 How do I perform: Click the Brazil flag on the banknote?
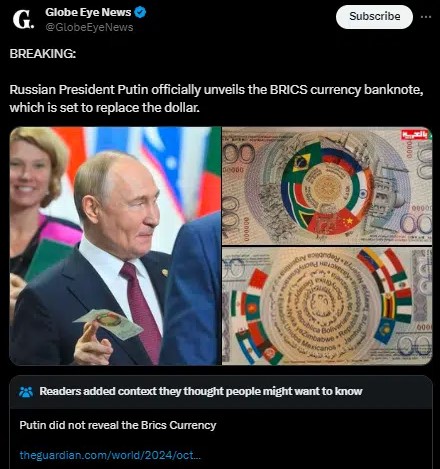click(x=302, y=160)
